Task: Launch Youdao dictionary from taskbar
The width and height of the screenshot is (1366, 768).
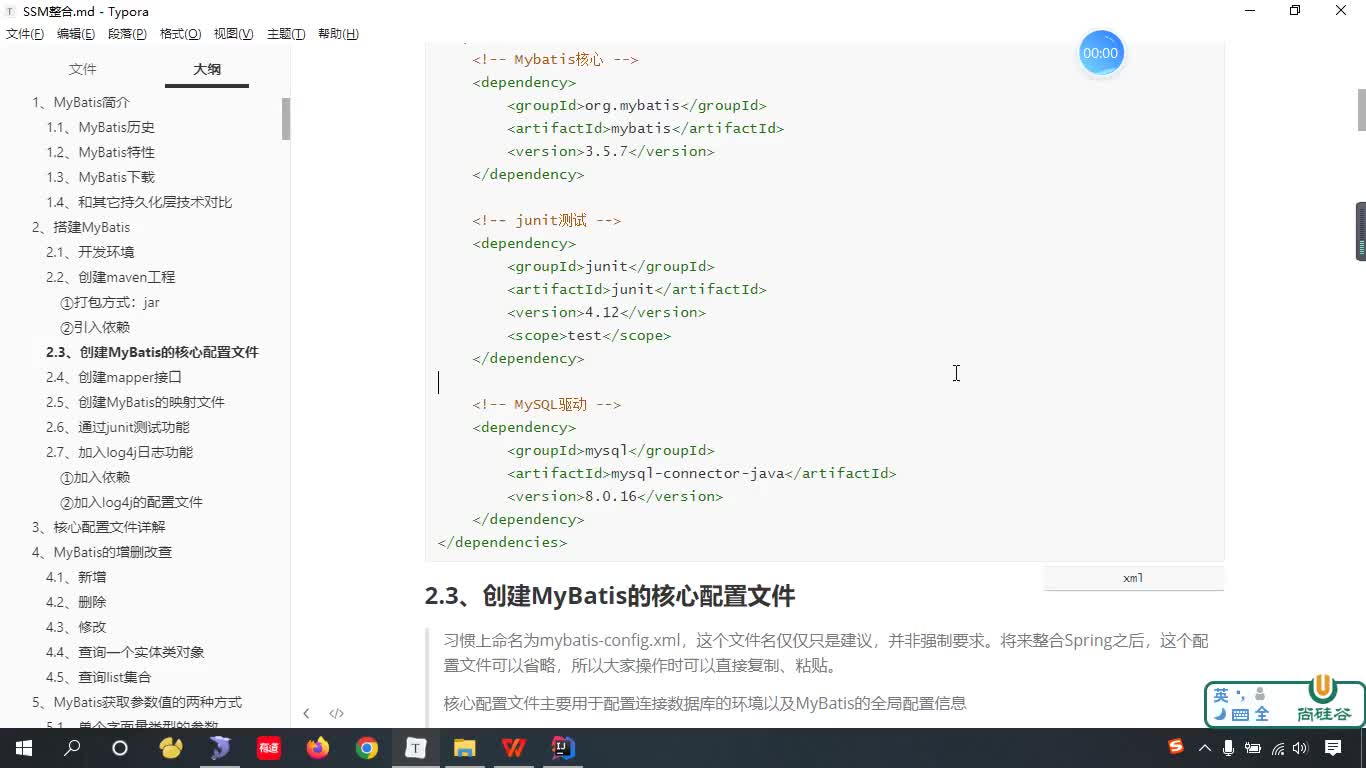Action: (269, 748)
